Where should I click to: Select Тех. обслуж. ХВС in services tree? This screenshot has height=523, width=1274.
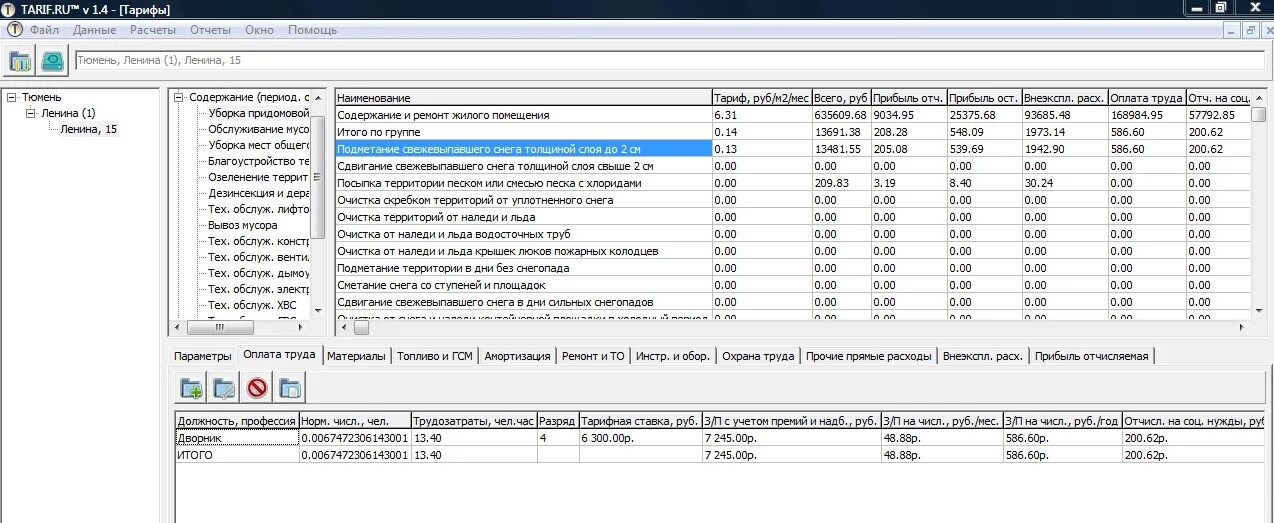click(252, 304)
